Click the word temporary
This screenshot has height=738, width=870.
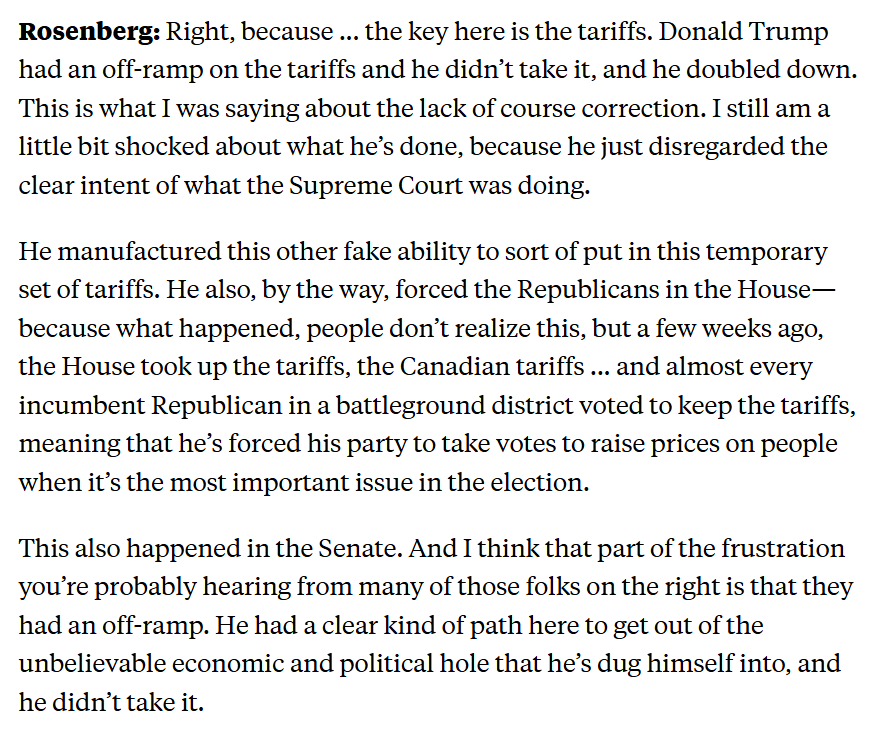click(759, 250)
